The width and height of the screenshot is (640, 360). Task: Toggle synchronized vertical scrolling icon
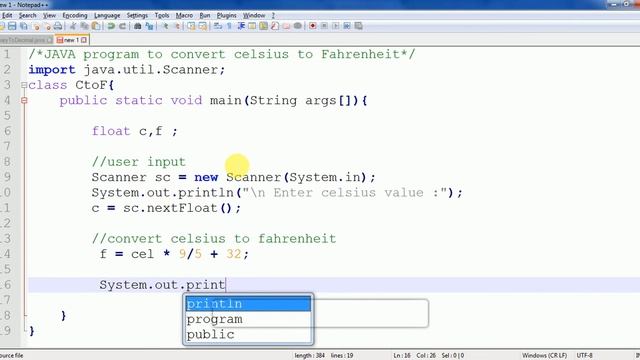[x=191, y=26]
